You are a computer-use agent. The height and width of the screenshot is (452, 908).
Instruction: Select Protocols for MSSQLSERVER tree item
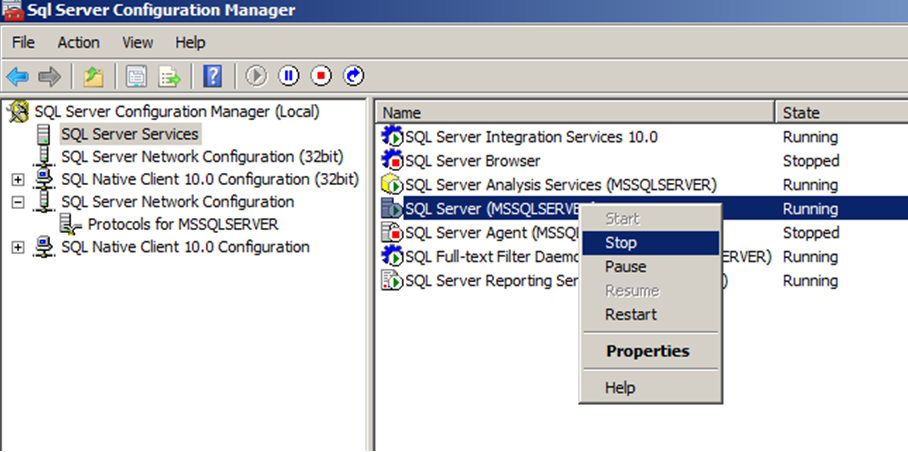(x=183, y=225)
